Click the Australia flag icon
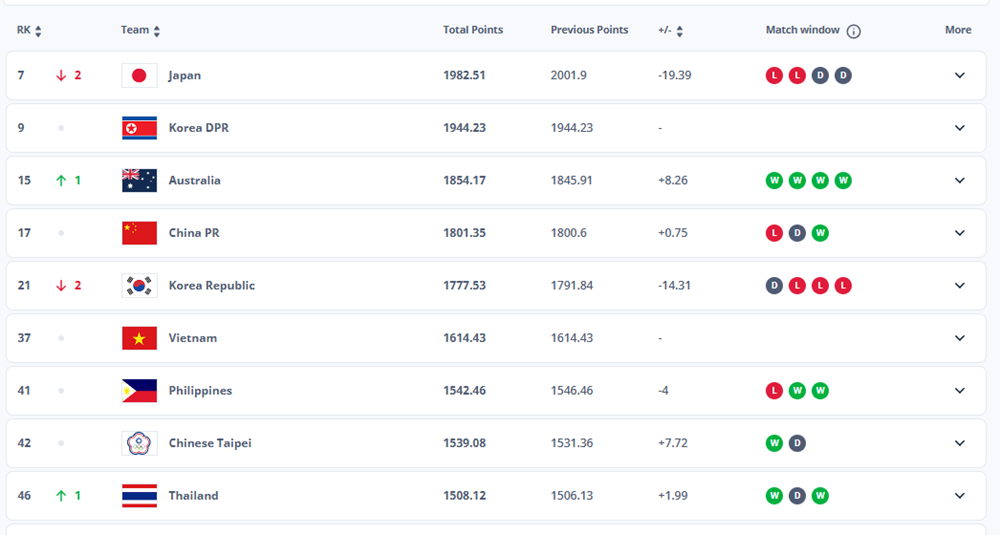 coord(139,180)
